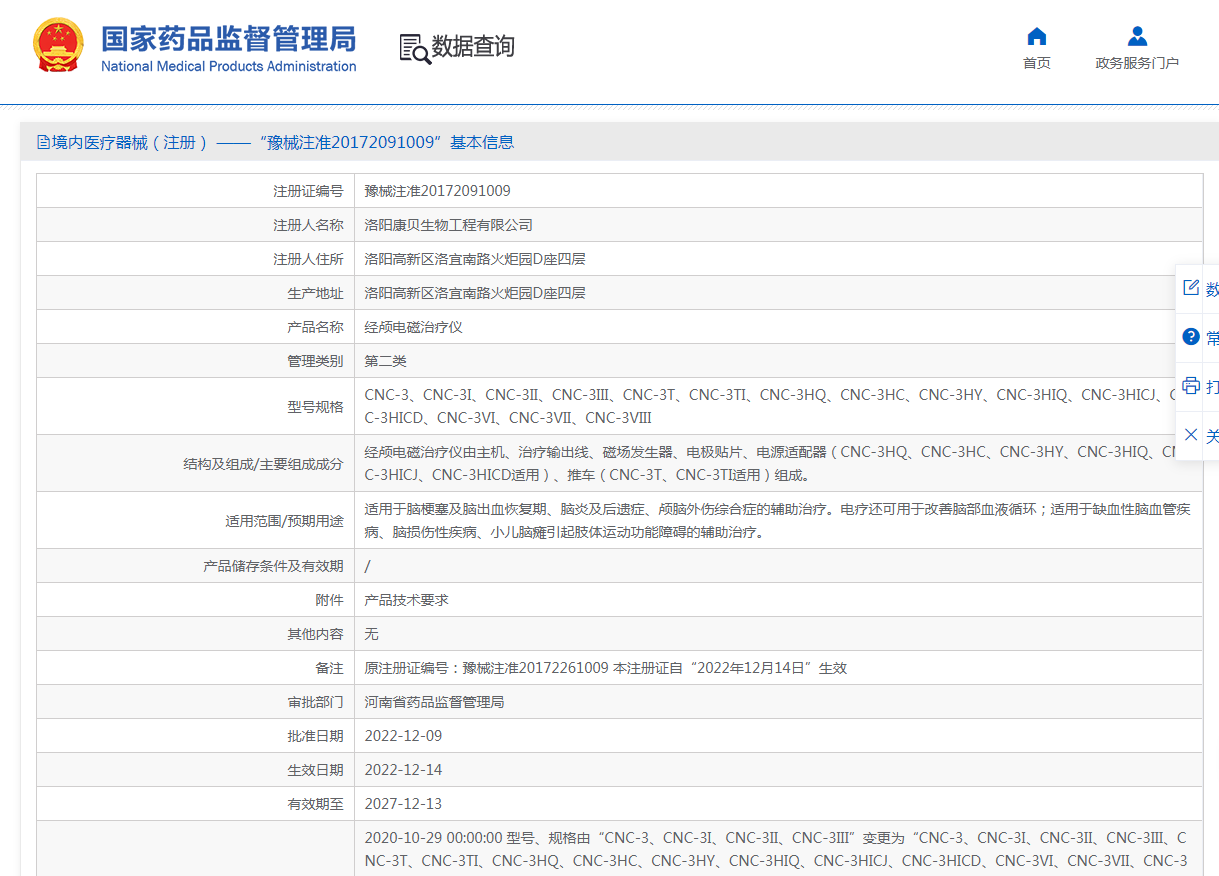Select approval date 2022-12-09
Viewport: 1219px width, 876px height.
click(x=403, y=736)
